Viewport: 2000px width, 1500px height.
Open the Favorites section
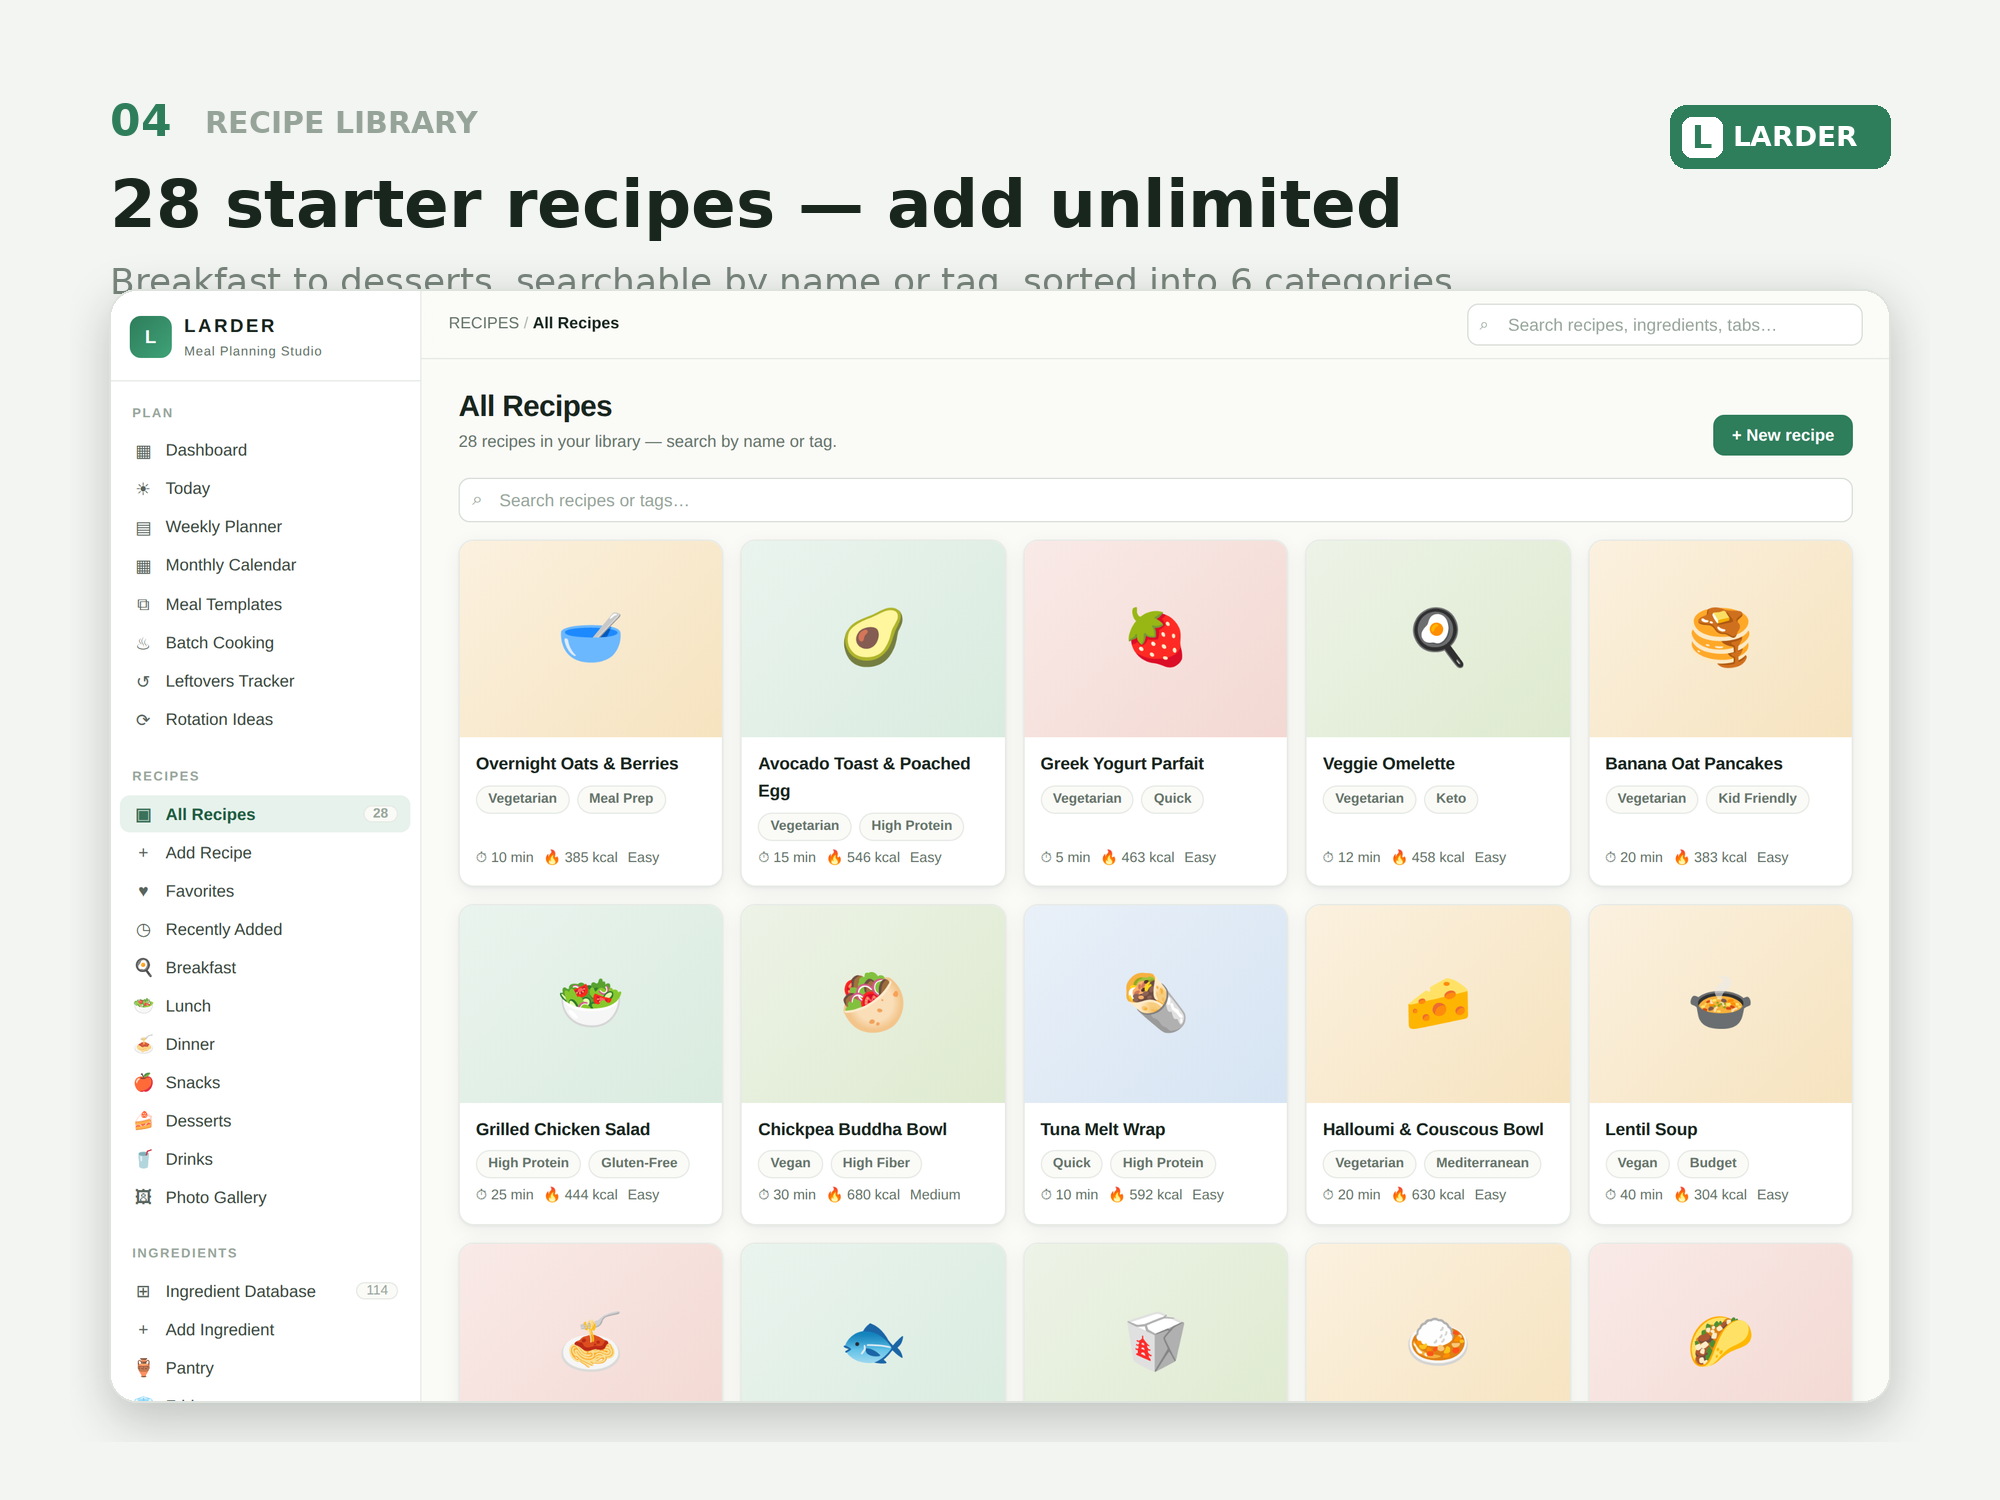(x=265, y=891)
